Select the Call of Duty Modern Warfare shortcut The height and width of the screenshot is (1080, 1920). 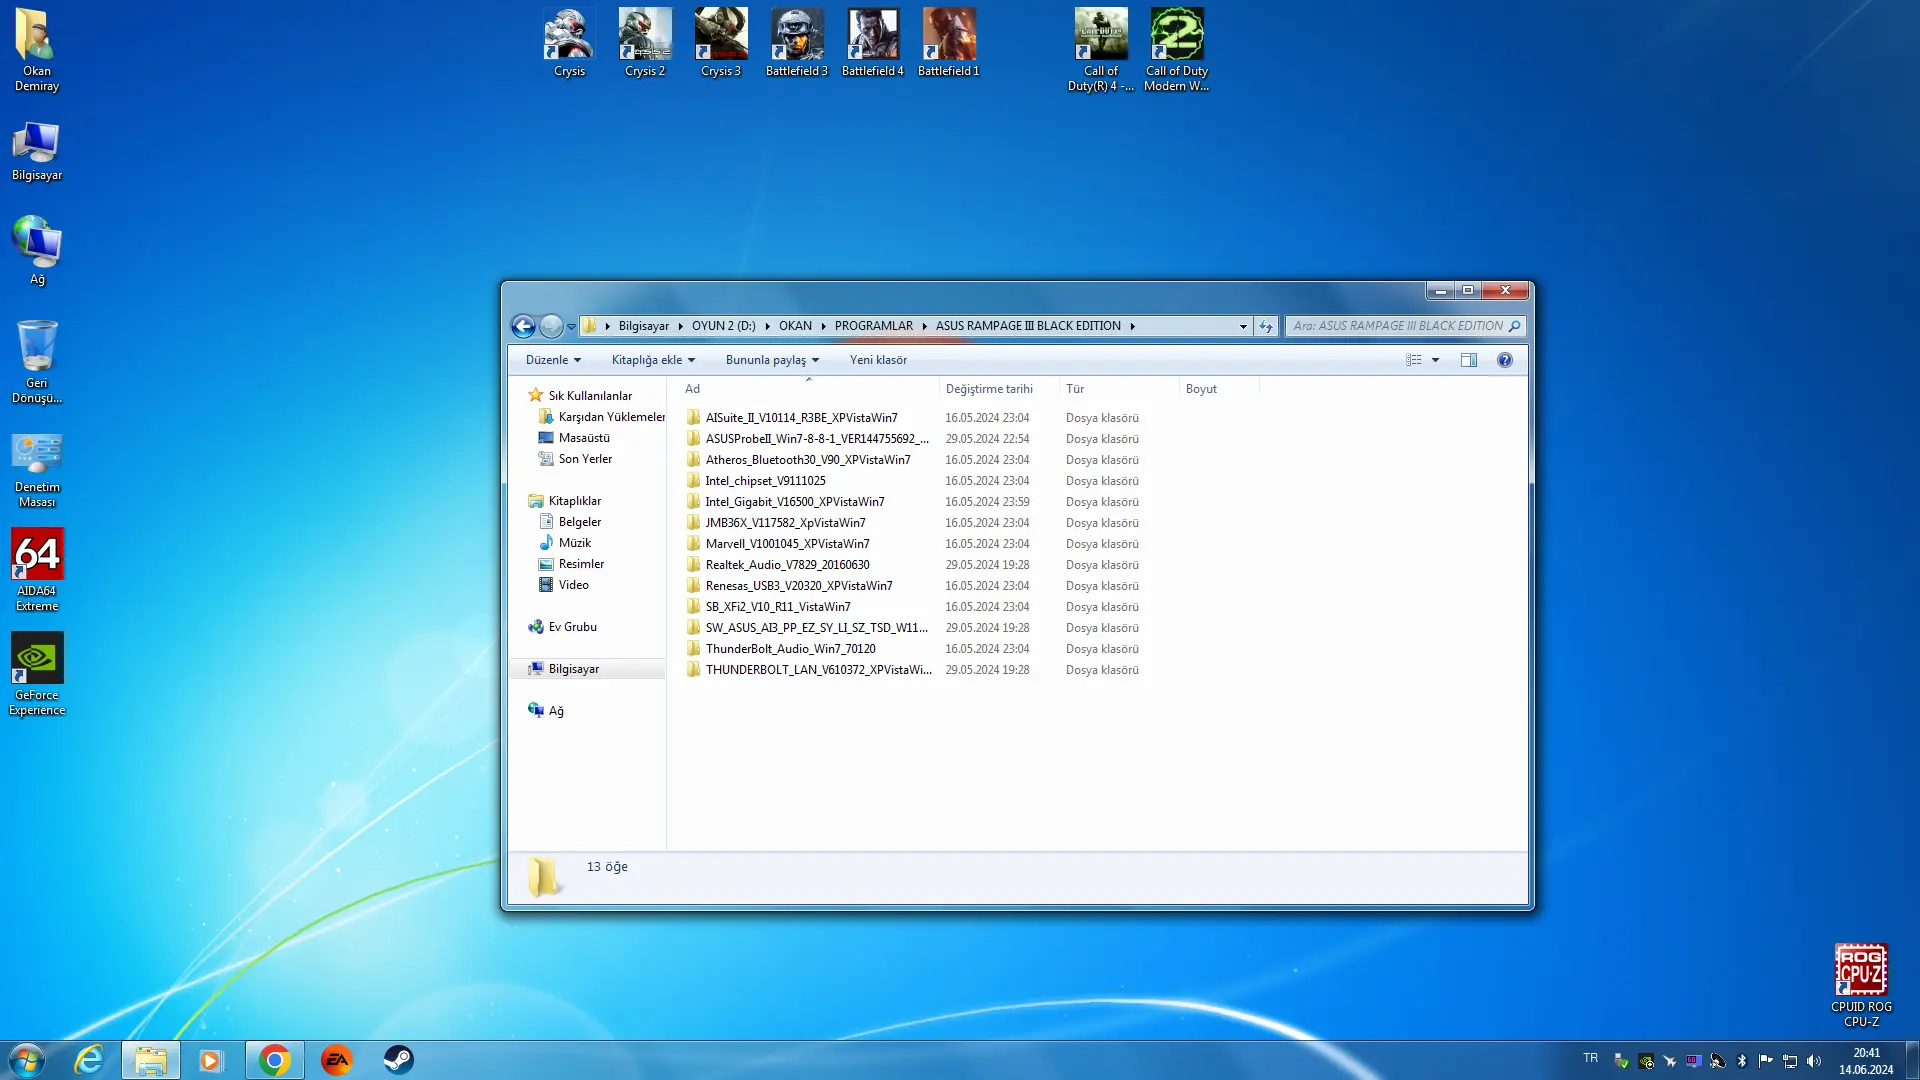1177,50
